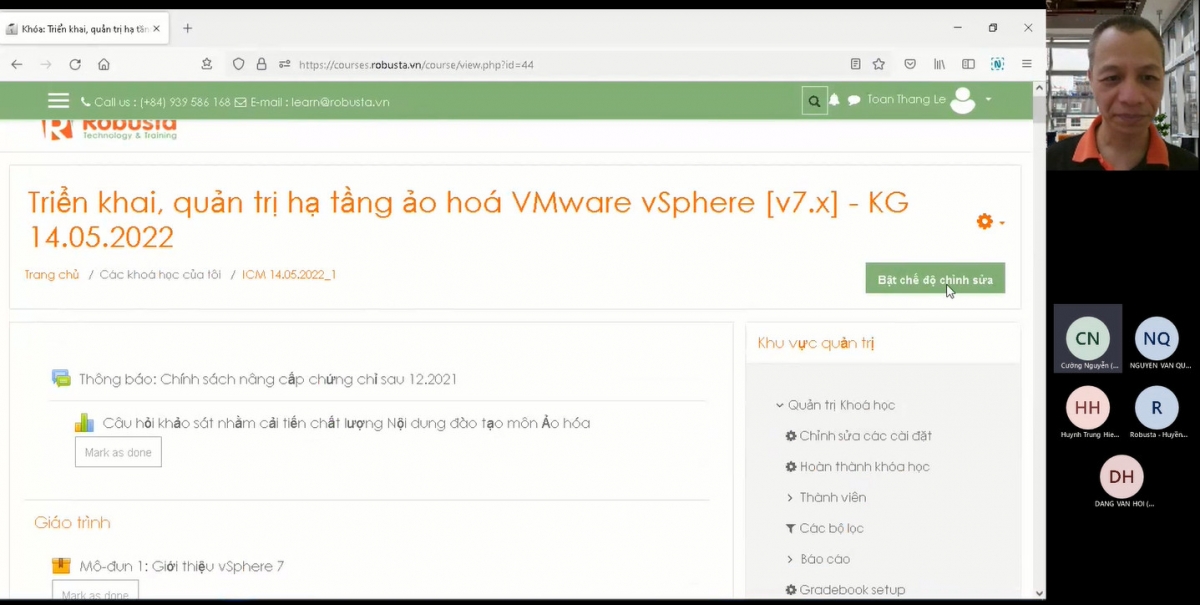
Task: Open the course settings gear menu
Action: (989, 222)
